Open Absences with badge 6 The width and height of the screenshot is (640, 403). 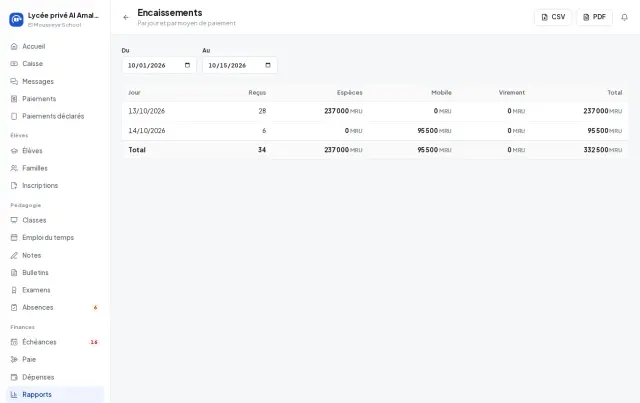point(55,307)
